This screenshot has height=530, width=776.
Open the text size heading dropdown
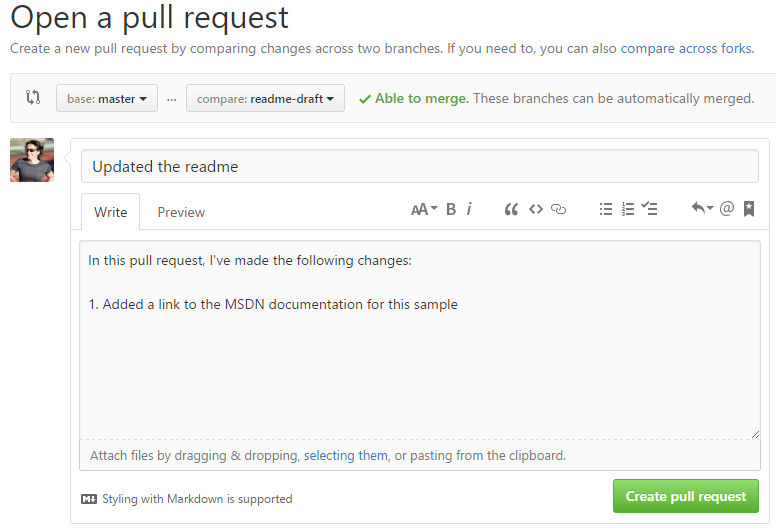point(424,209)
